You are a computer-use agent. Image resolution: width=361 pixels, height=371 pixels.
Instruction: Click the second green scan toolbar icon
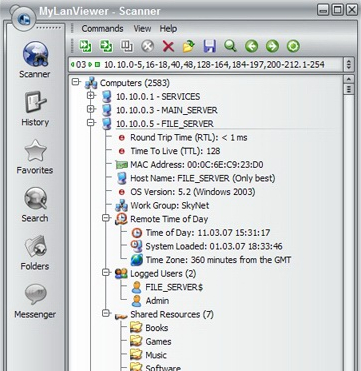click(106, 46)
